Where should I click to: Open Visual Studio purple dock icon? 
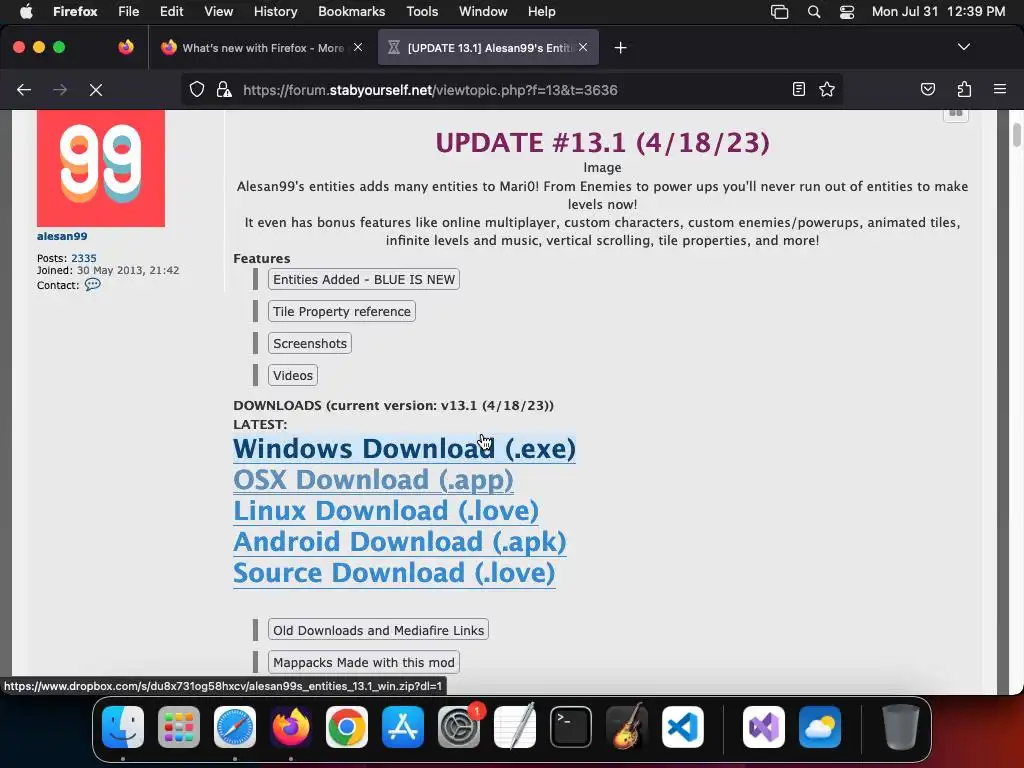click(764, 727)
